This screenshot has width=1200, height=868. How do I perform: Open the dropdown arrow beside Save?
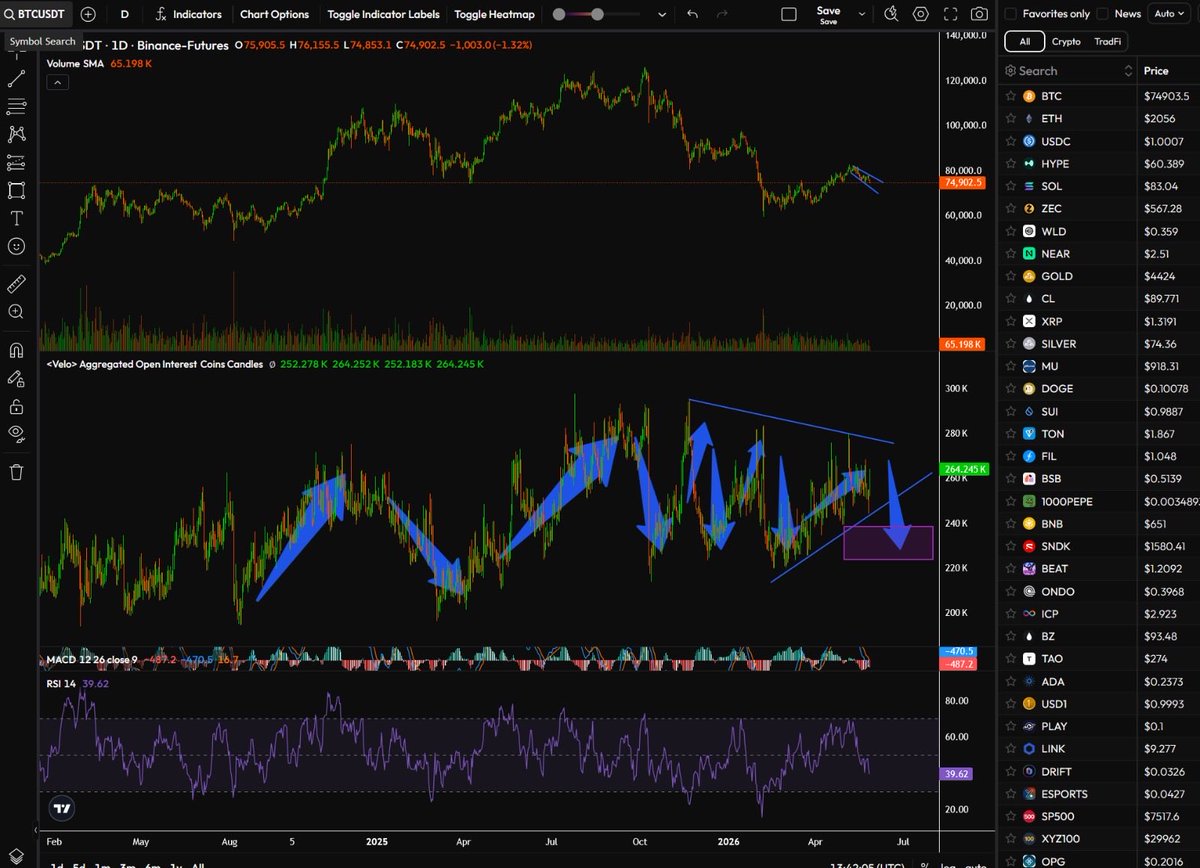point(863,14)
